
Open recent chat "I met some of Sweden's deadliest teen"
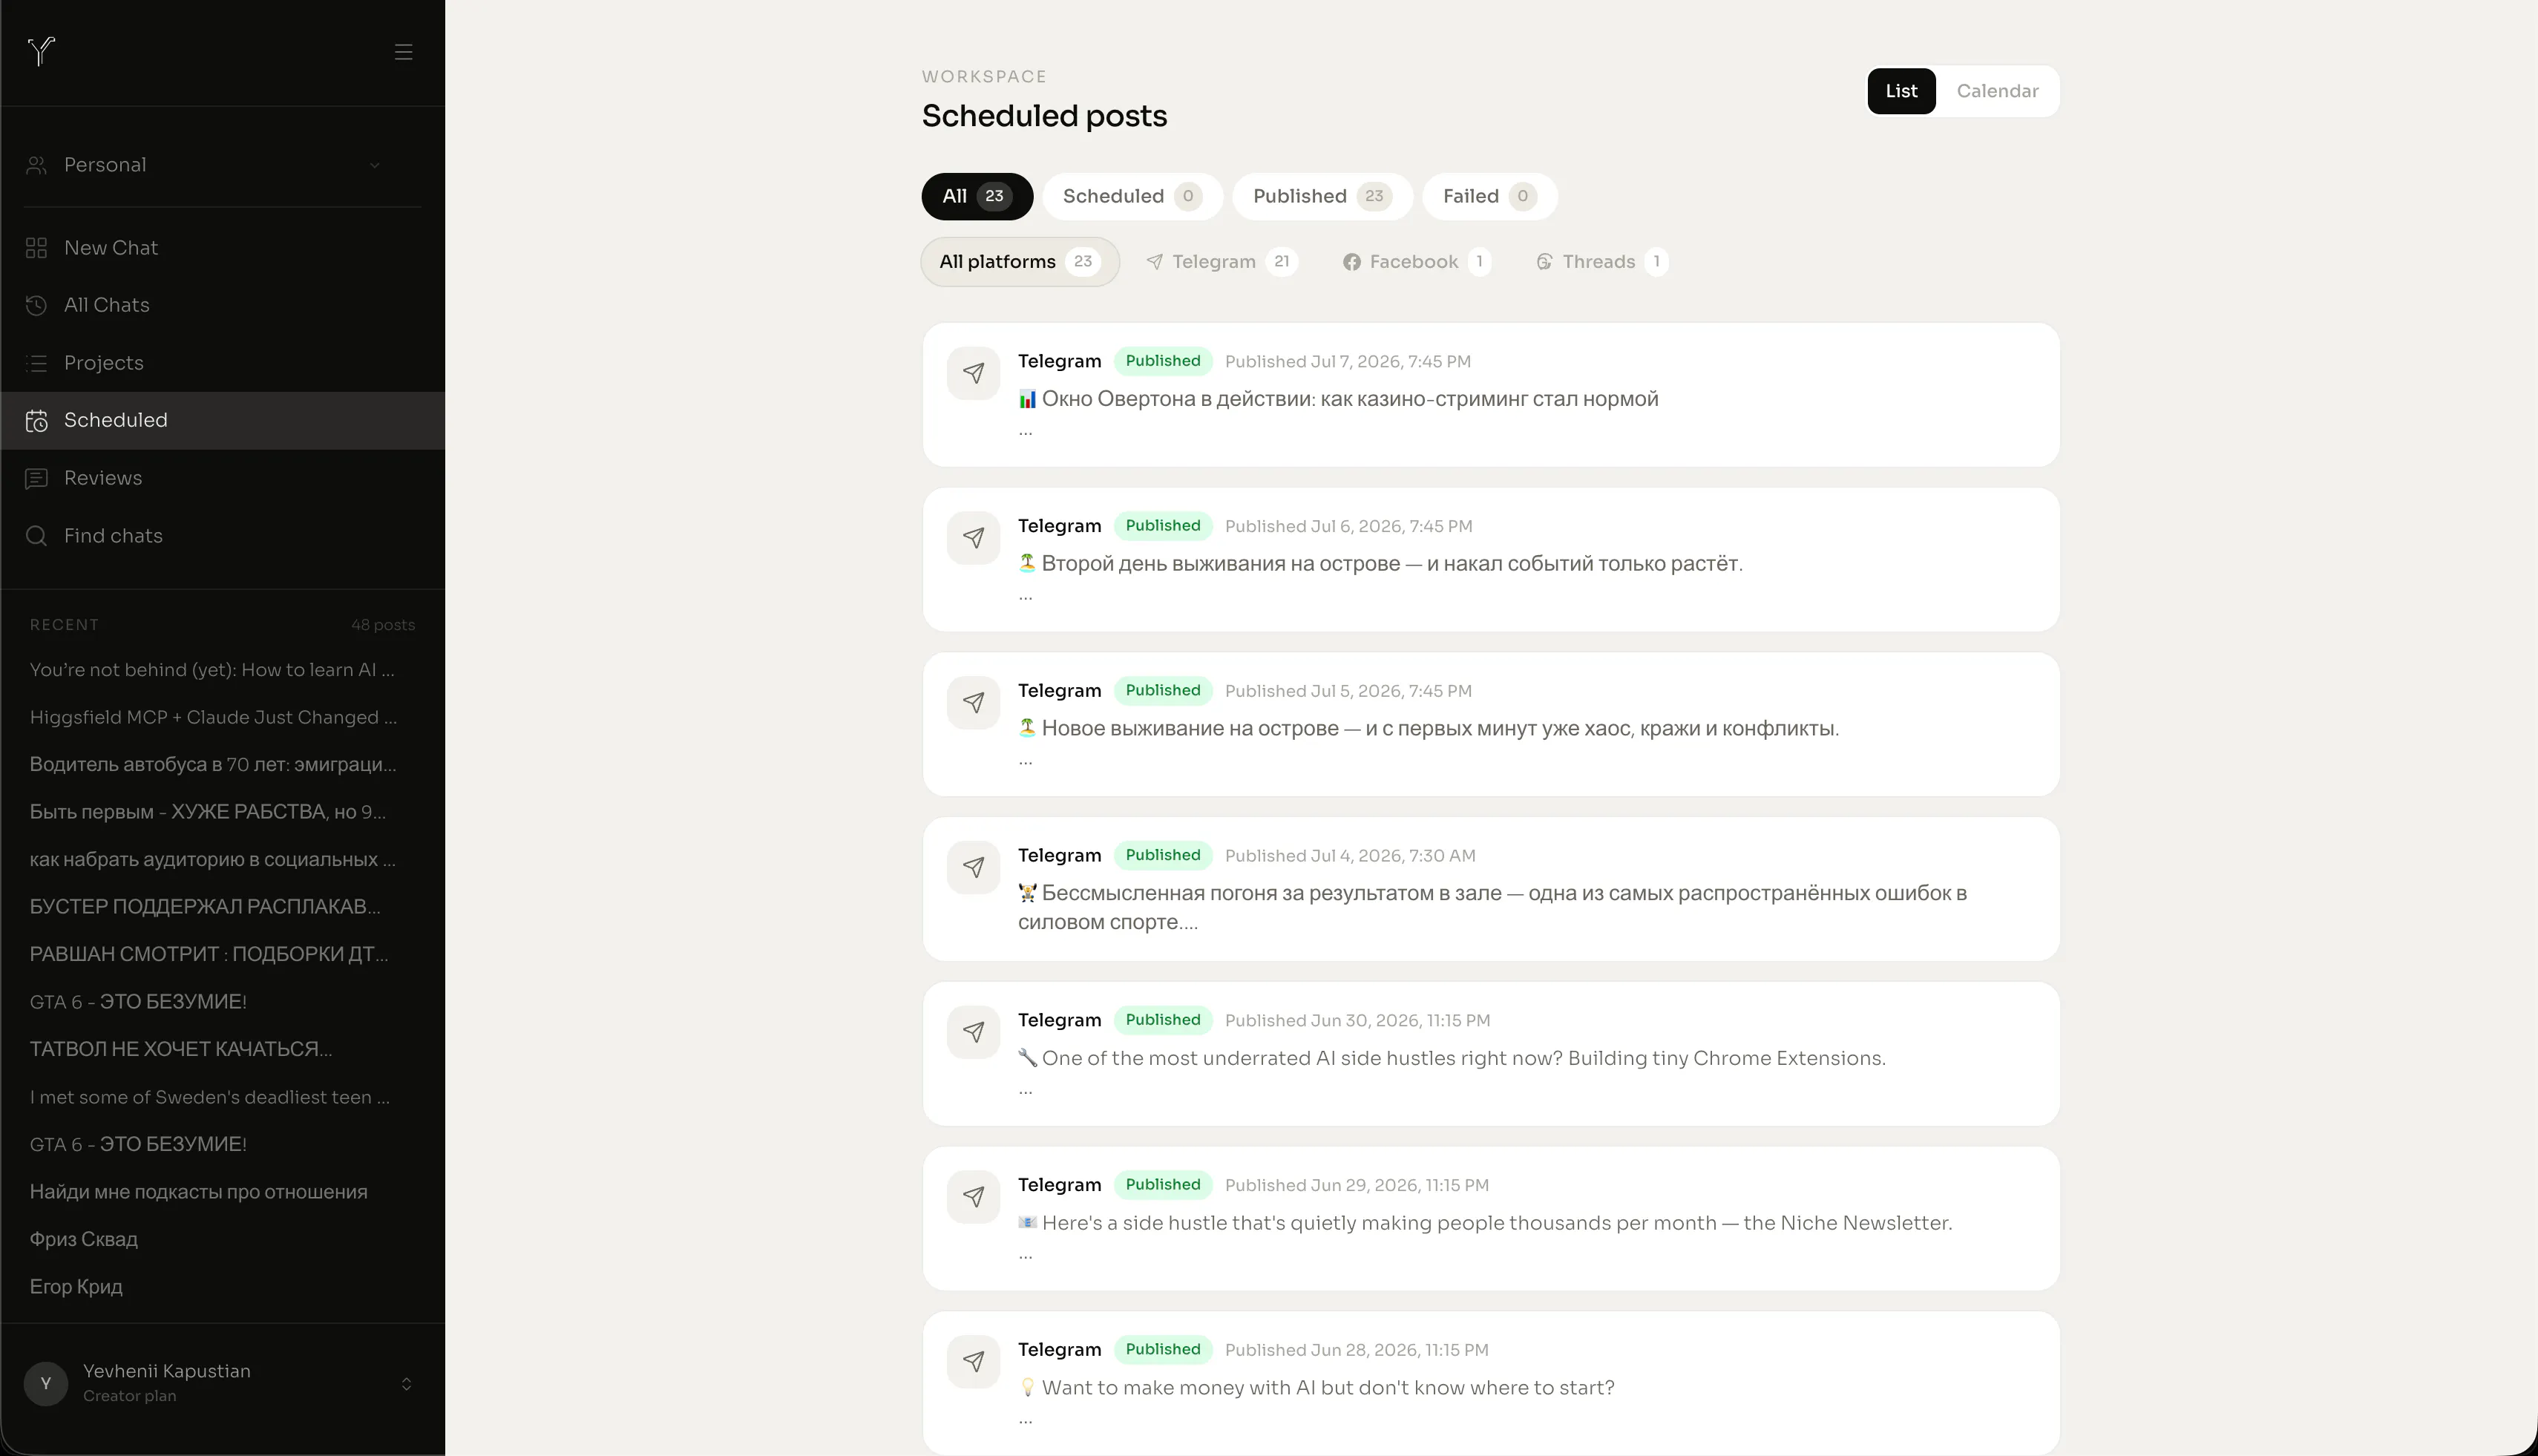pyautogui.click(x=210, y=1097)
